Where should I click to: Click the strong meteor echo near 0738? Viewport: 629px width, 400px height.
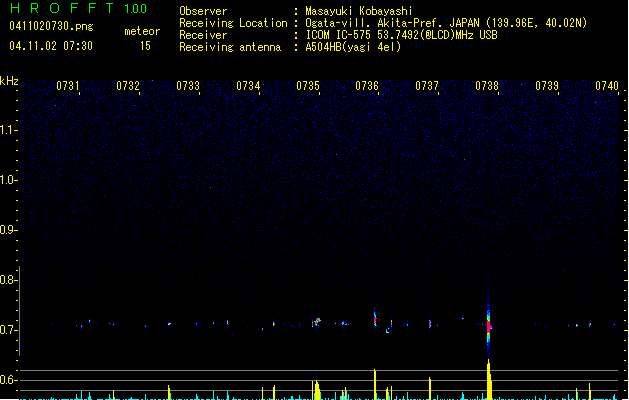(489, 325)
